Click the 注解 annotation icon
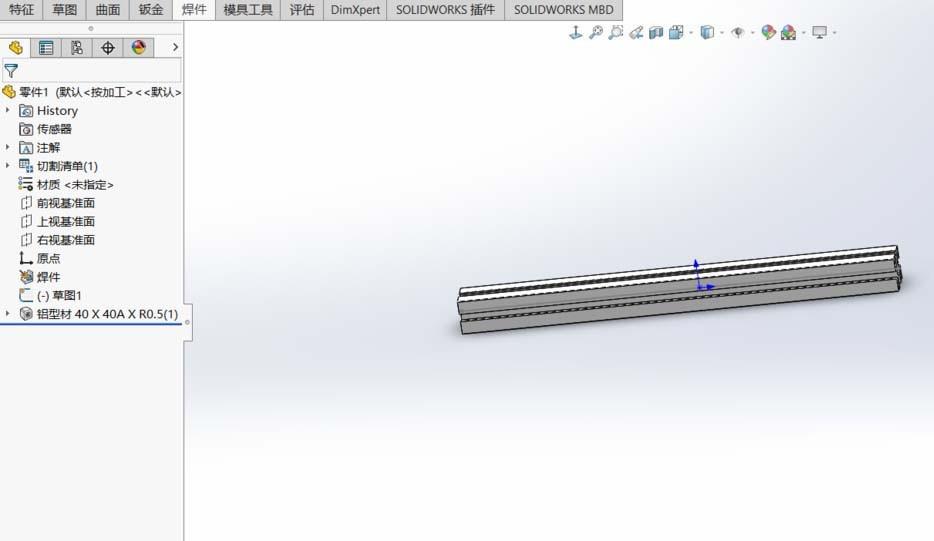 click(x=26, y=148)
